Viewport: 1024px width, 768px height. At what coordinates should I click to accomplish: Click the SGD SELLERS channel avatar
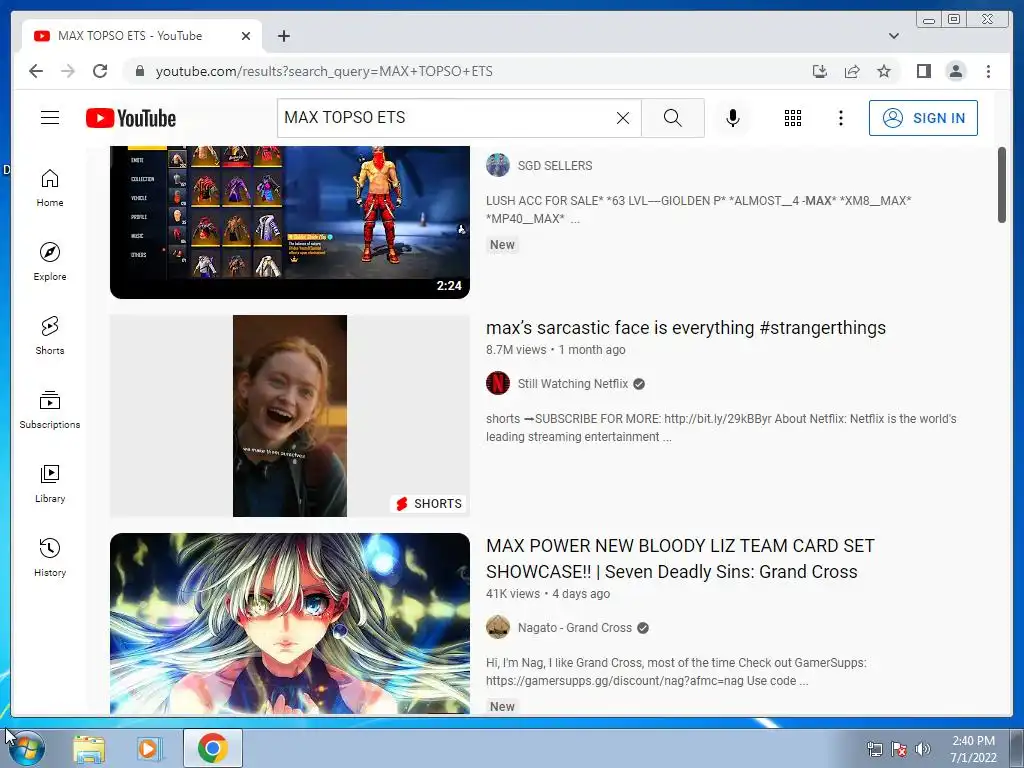pyautogui.click(x=498, y=165)
